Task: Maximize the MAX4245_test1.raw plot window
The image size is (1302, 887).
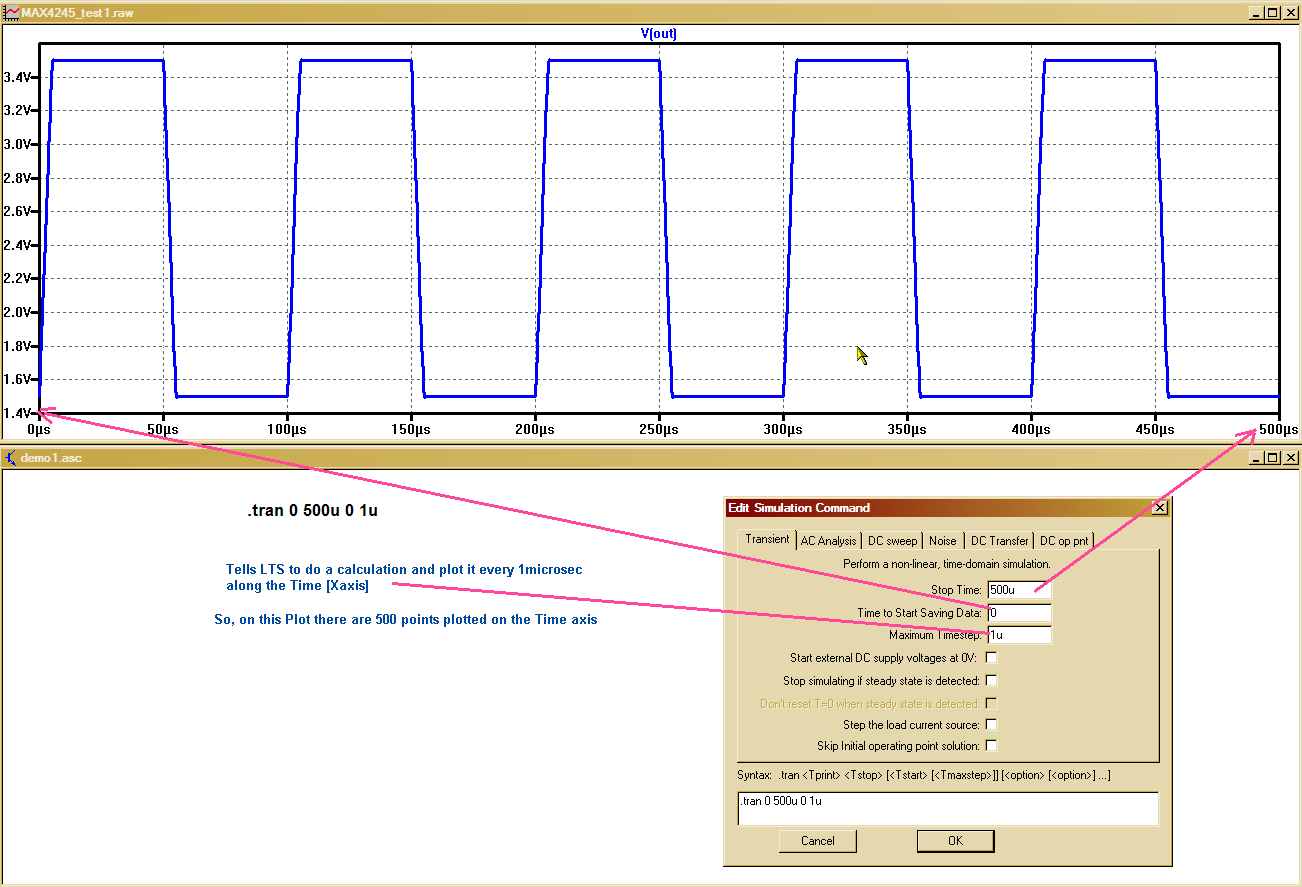Action: 1272,12
